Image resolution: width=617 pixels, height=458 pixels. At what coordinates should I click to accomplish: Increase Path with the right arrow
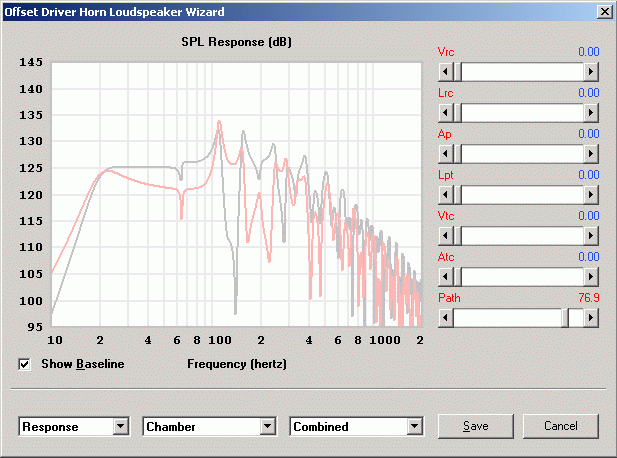(x=591, y=317)
